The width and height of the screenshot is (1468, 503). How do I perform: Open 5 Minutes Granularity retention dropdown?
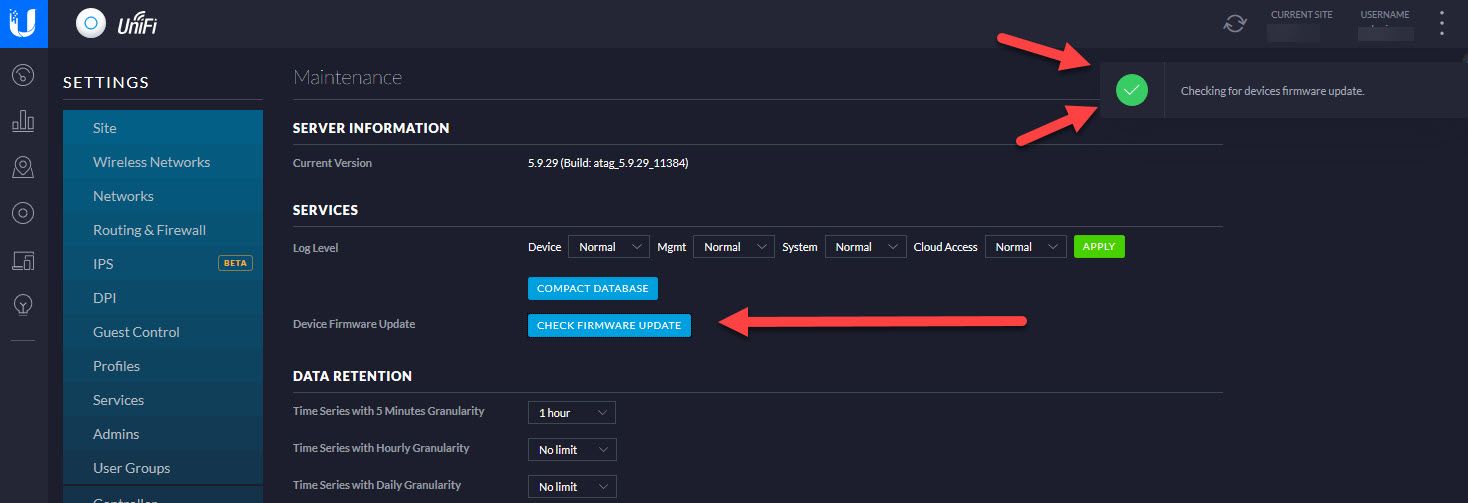coord(571,413)
